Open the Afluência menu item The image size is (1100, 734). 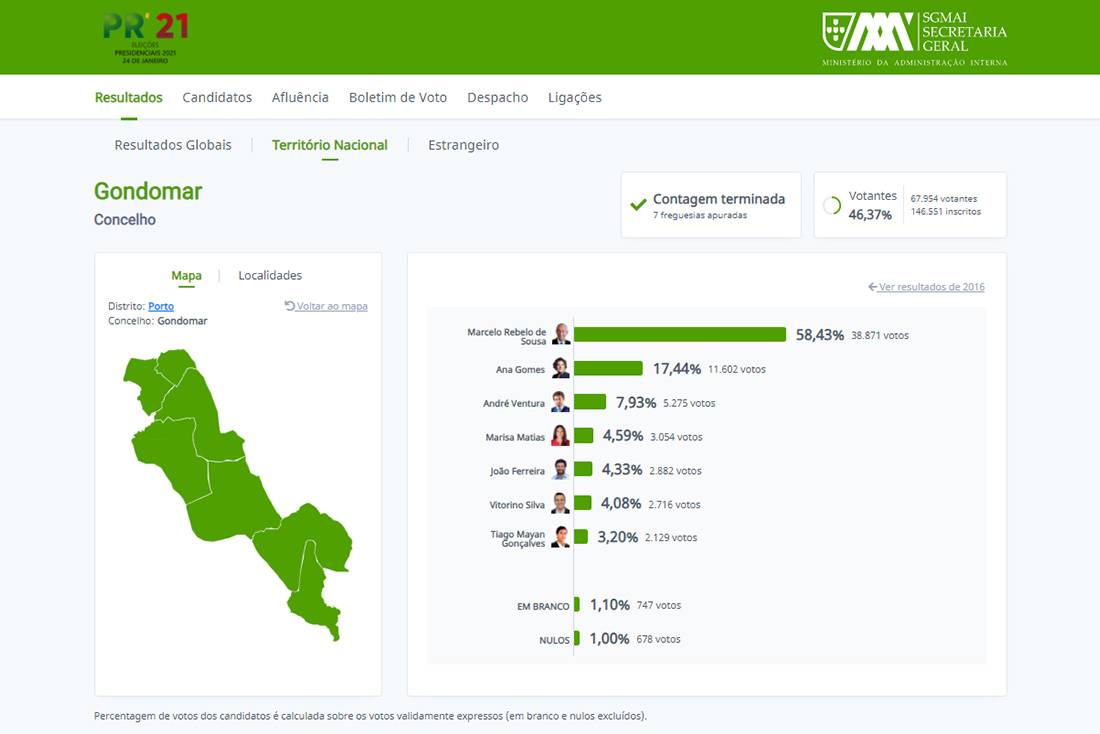point(300,98)
